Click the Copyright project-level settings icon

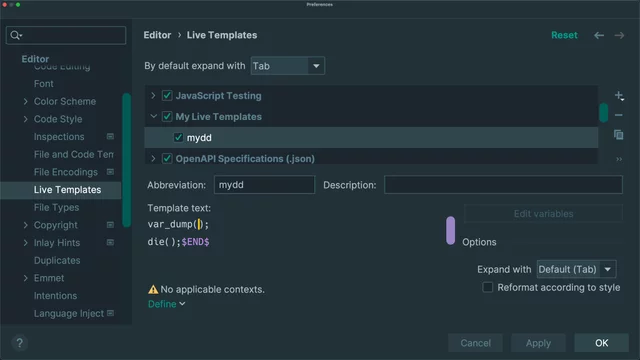[x=110, y=225]
